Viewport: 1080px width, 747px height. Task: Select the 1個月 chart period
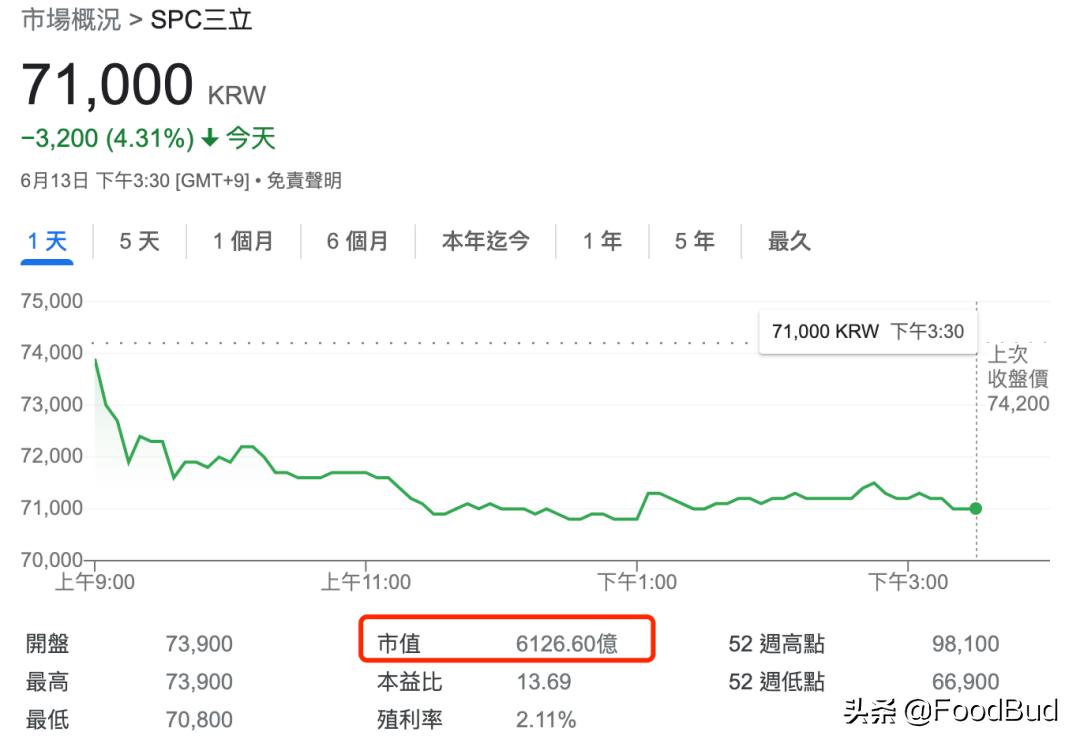[242, 240]
